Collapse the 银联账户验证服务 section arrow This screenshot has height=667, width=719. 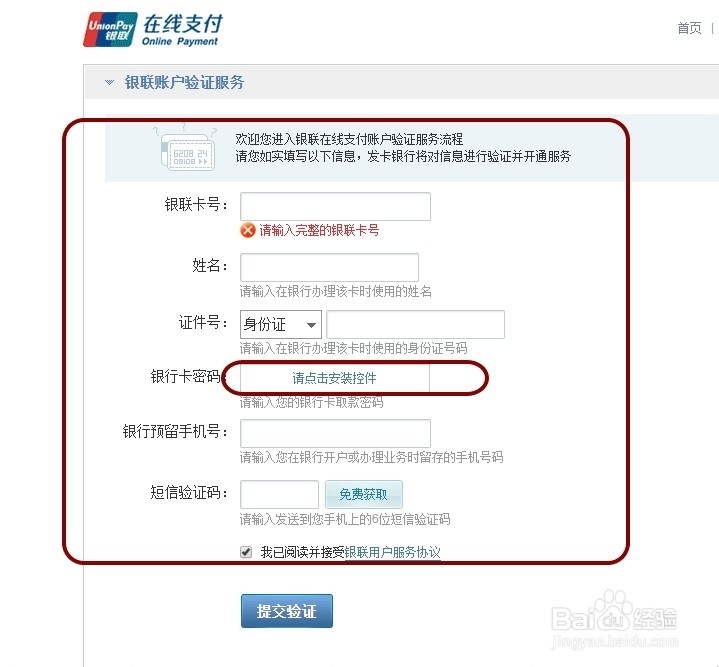coord(109,83)
